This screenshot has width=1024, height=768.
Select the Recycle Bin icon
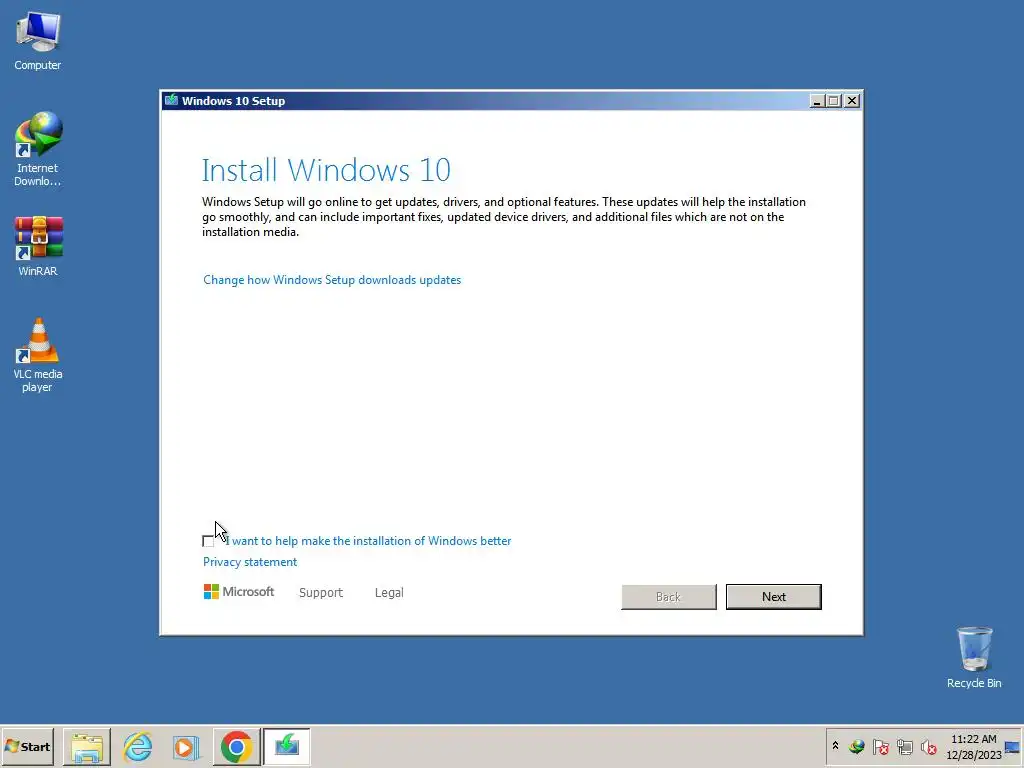[974, 658]
